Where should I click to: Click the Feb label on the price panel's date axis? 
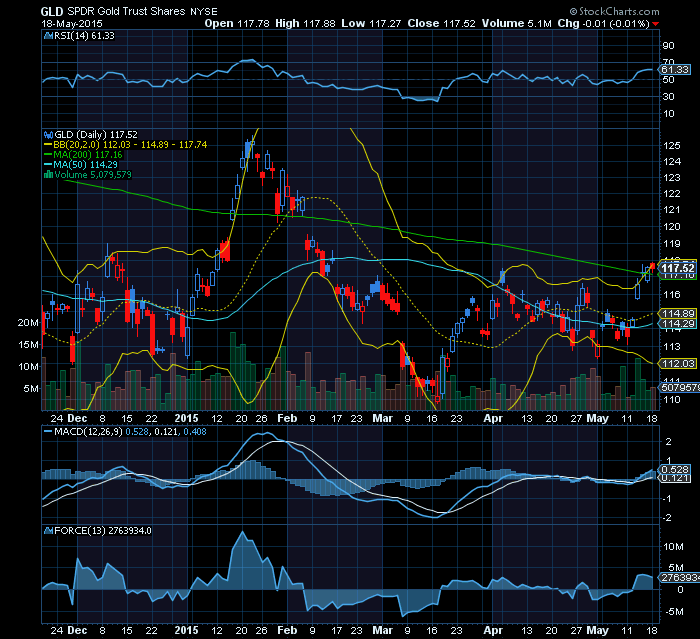pos(287,418)
